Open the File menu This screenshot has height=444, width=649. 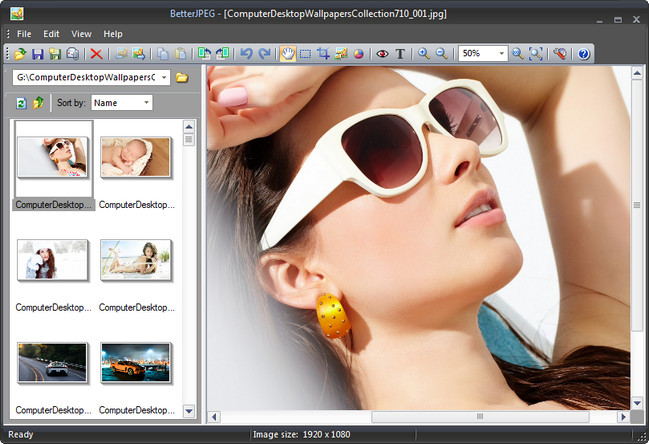(24, 34)
